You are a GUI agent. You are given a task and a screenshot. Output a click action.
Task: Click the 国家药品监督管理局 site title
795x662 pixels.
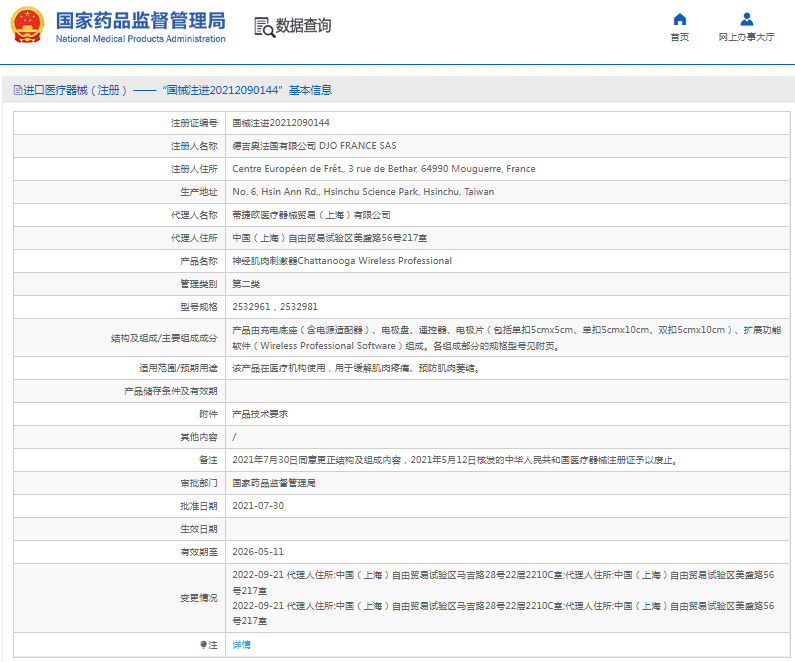click(x=140, y=20)
